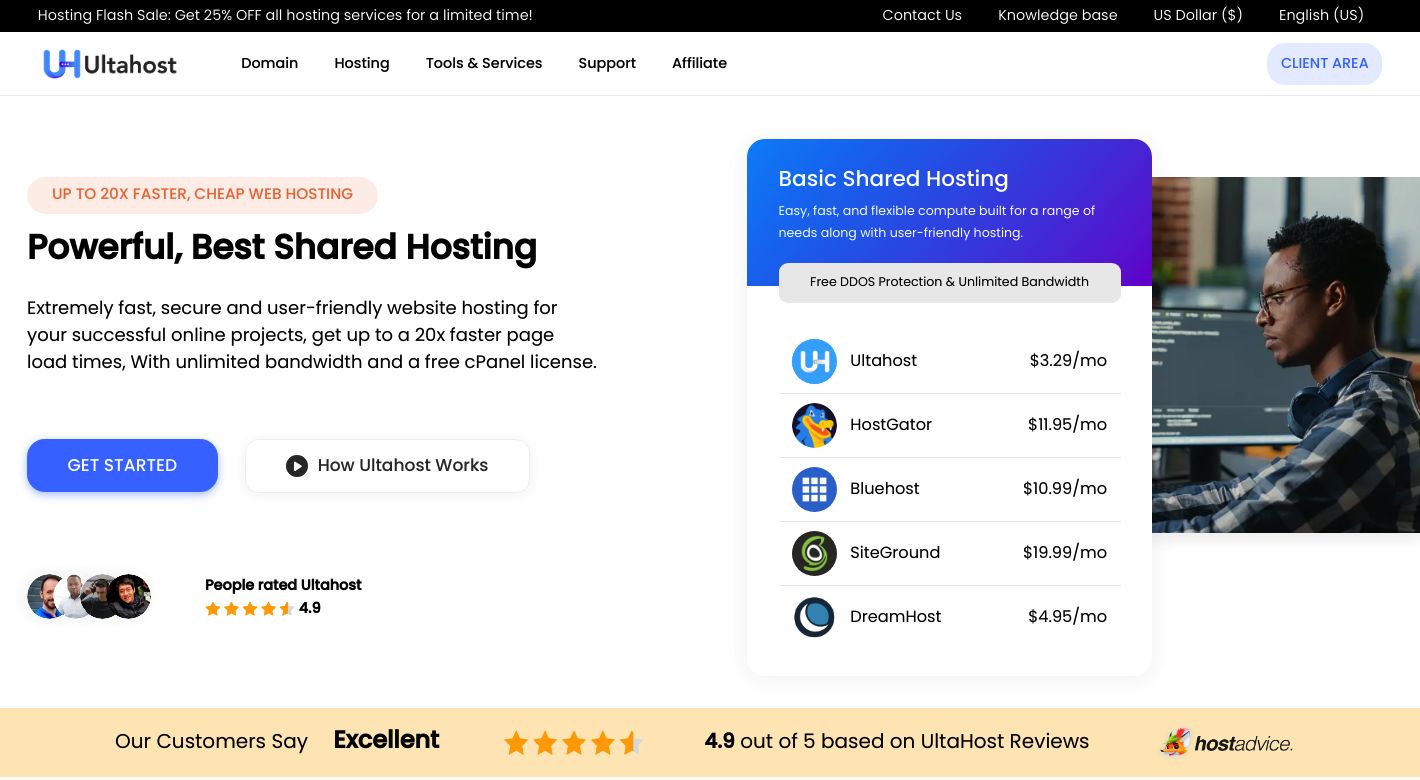Click the Basic Shared Hosting heading
Screen dimensions: 1420x780
(893, 179)
